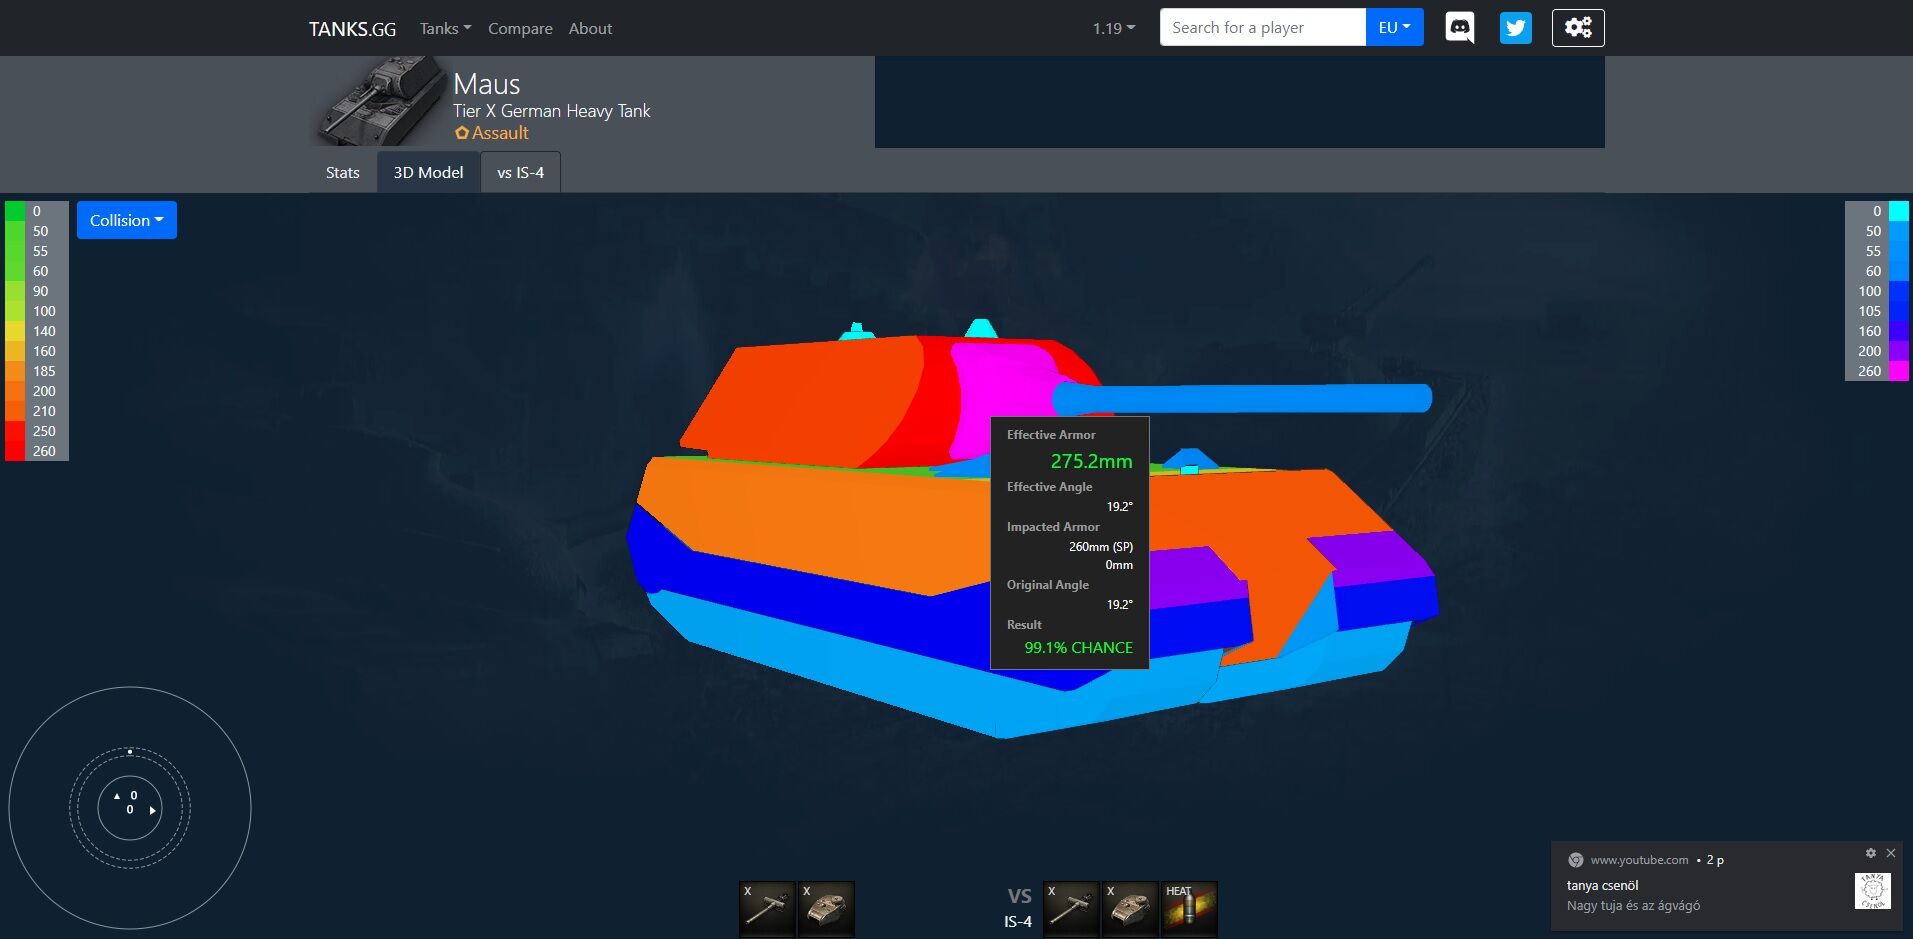Click the Assault role star icon
The width and height of the screenshot is (1913, 939).
[461, 133]
